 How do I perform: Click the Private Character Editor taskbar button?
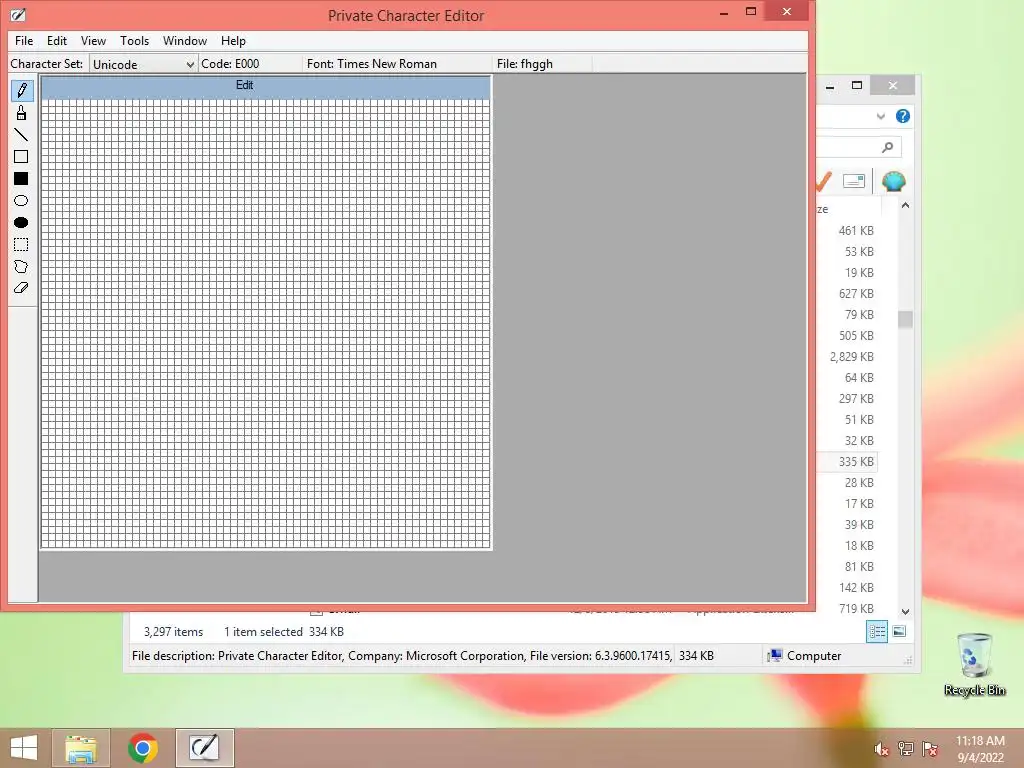click(204, 748)
